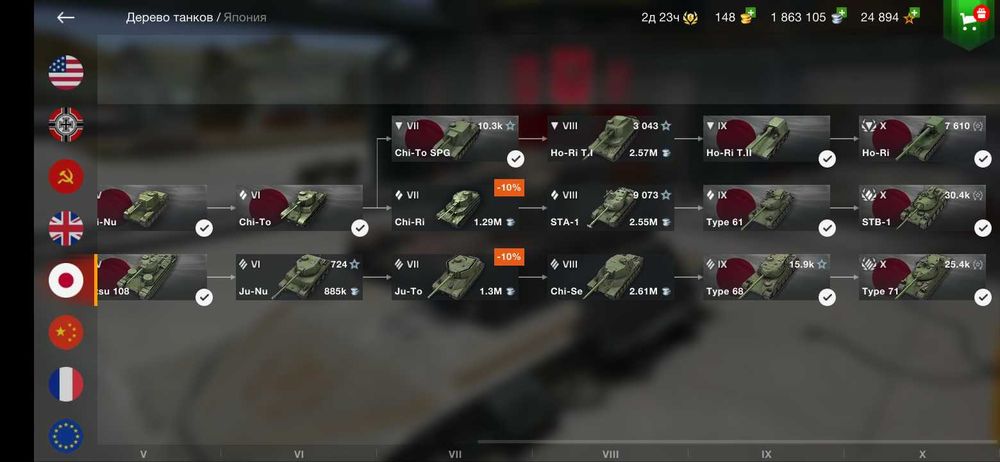
Task: Open the Chi-Ri tank card
Action: 455,208
